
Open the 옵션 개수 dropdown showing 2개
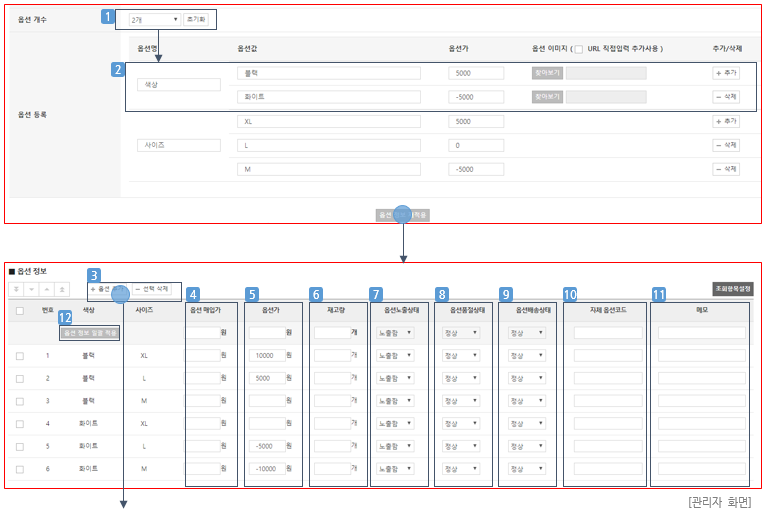(154, 19)
